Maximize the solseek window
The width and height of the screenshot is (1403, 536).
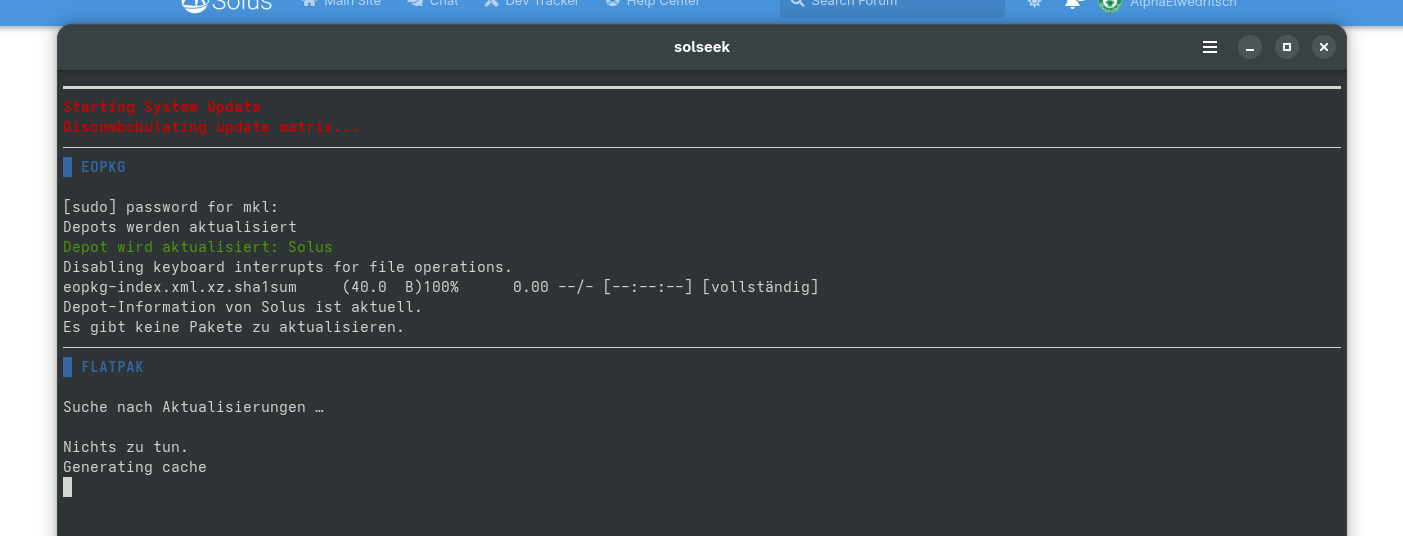point(1287,47)
